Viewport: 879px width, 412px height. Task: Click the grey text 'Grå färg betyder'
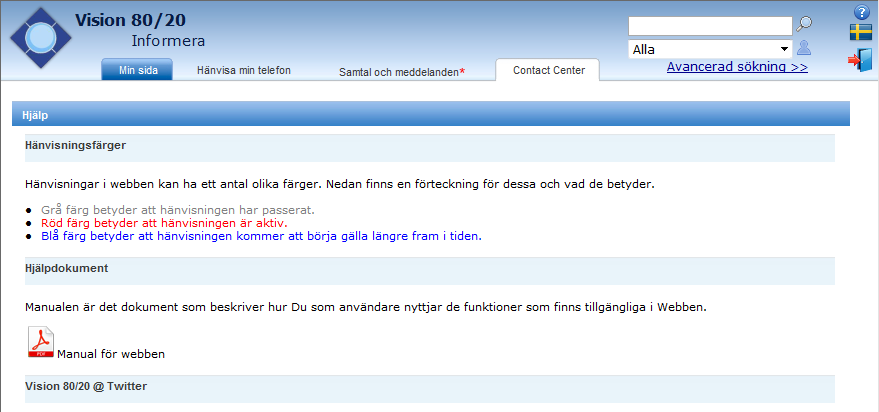point(178,210)
